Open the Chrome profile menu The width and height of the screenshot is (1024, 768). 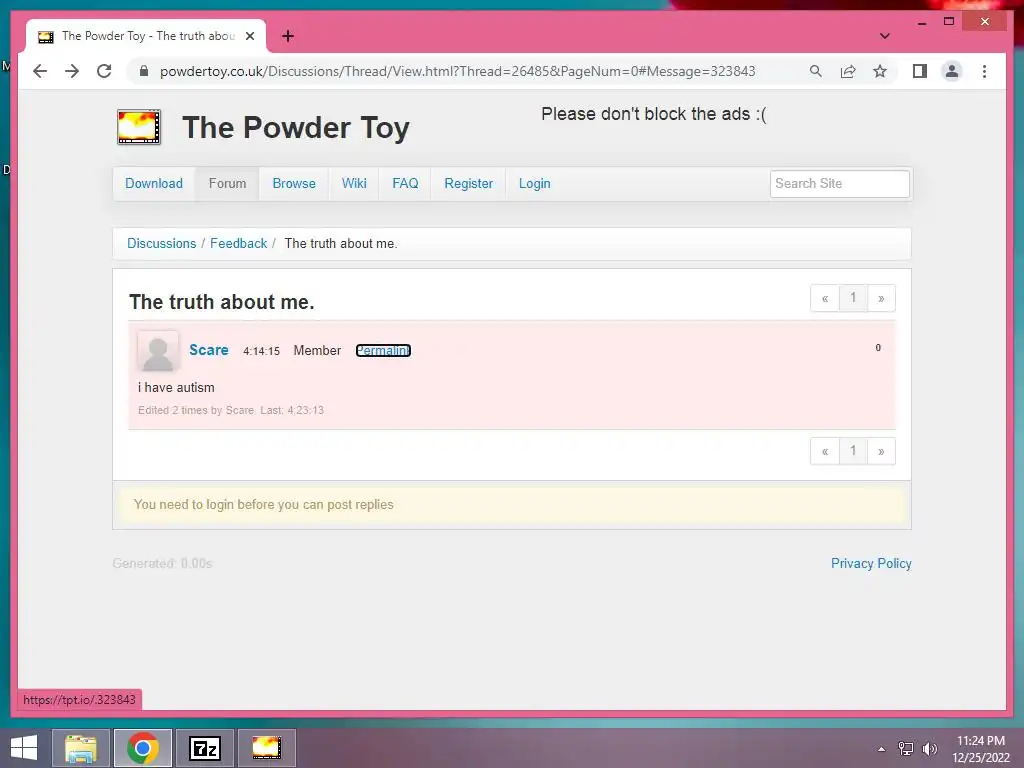click(952, 71)
